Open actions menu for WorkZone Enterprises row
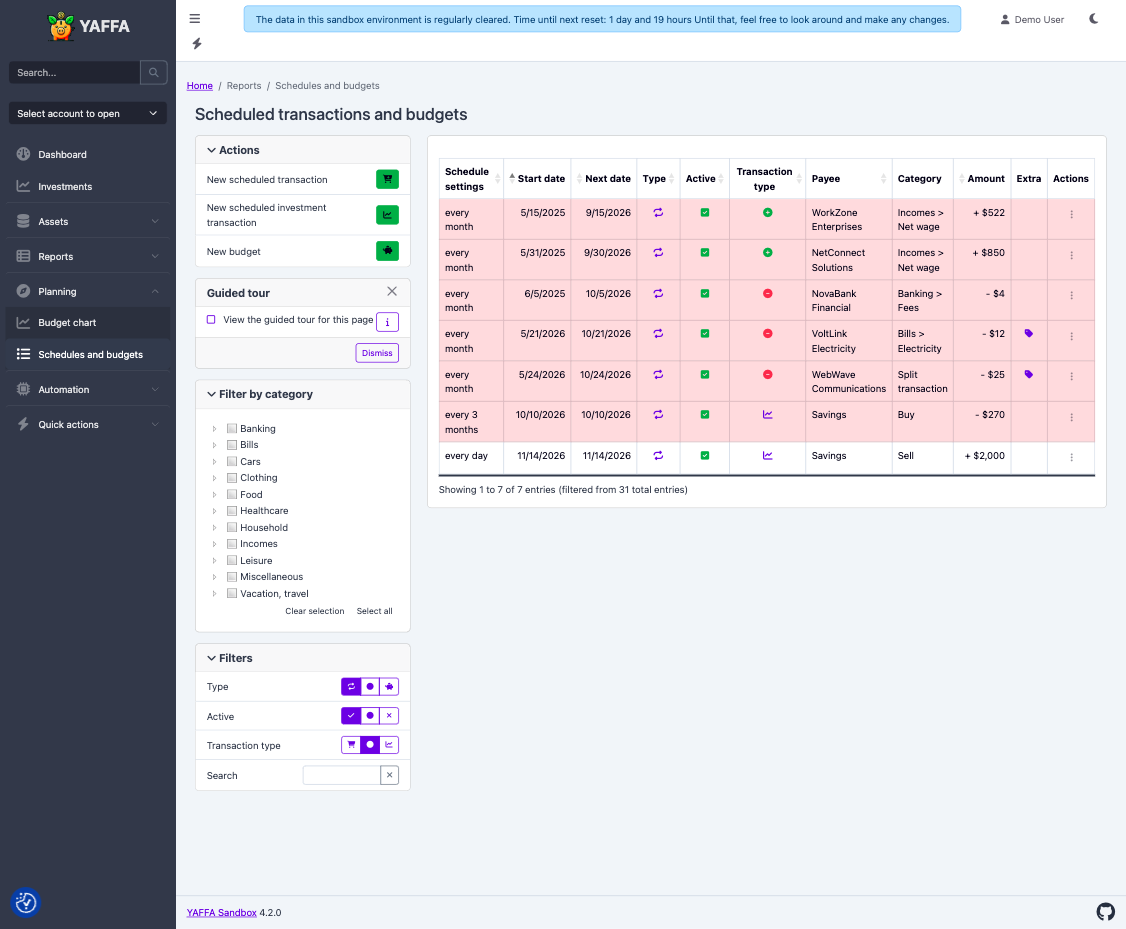This screenshot has height=929, width=1126. 1071,215
